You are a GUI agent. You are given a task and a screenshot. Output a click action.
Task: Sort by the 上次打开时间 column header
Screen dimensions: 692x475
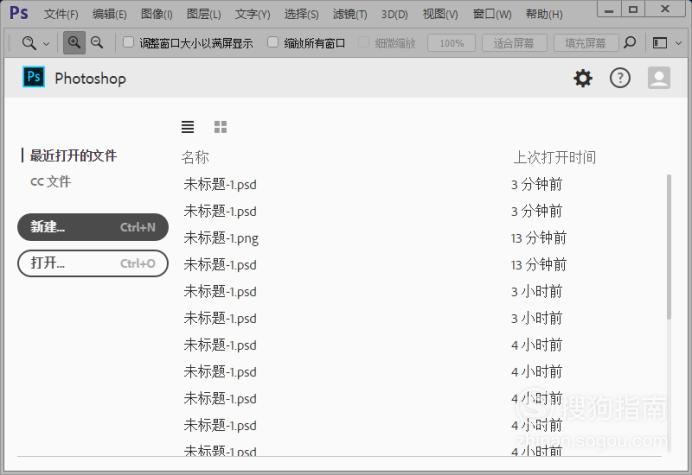tap(554, 157)
